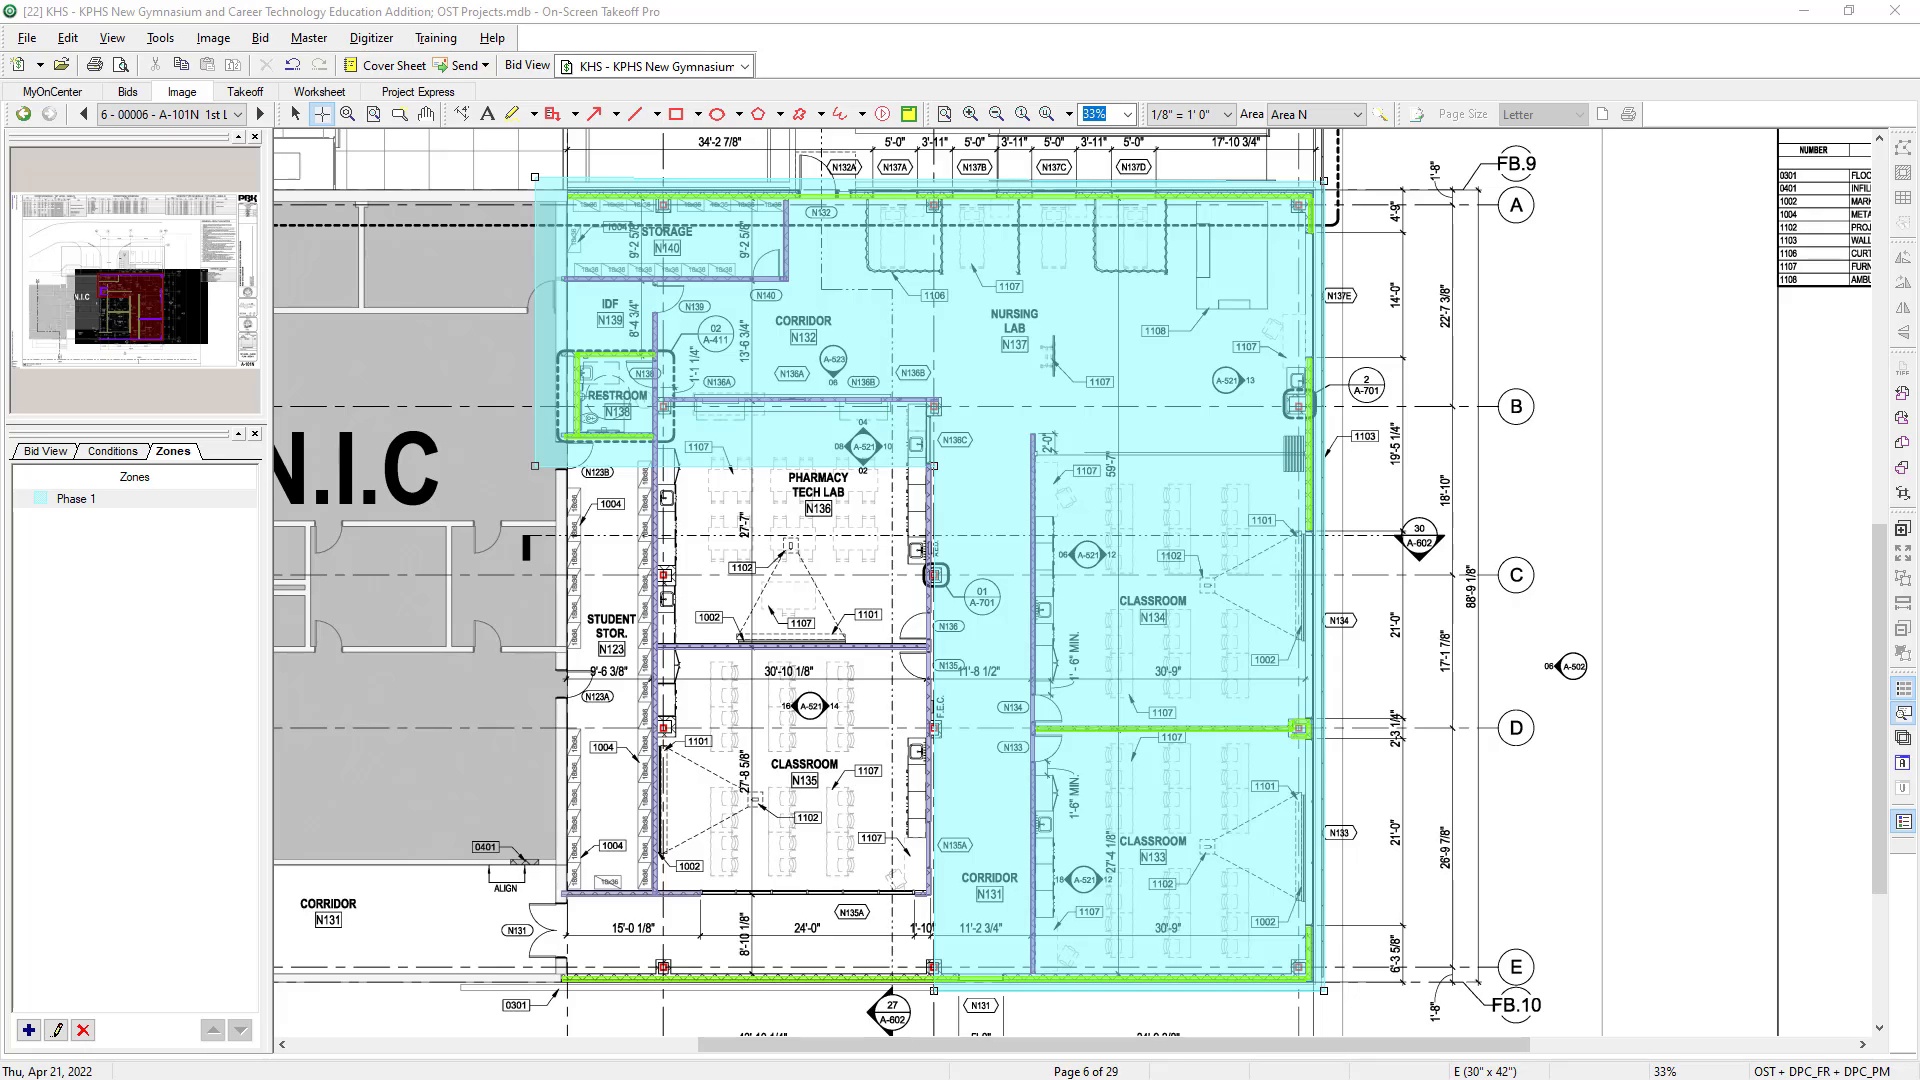Select the red rectangle drawing tool
The width and height of the screenshot is (1920, 1080).
tap(676, 114)
